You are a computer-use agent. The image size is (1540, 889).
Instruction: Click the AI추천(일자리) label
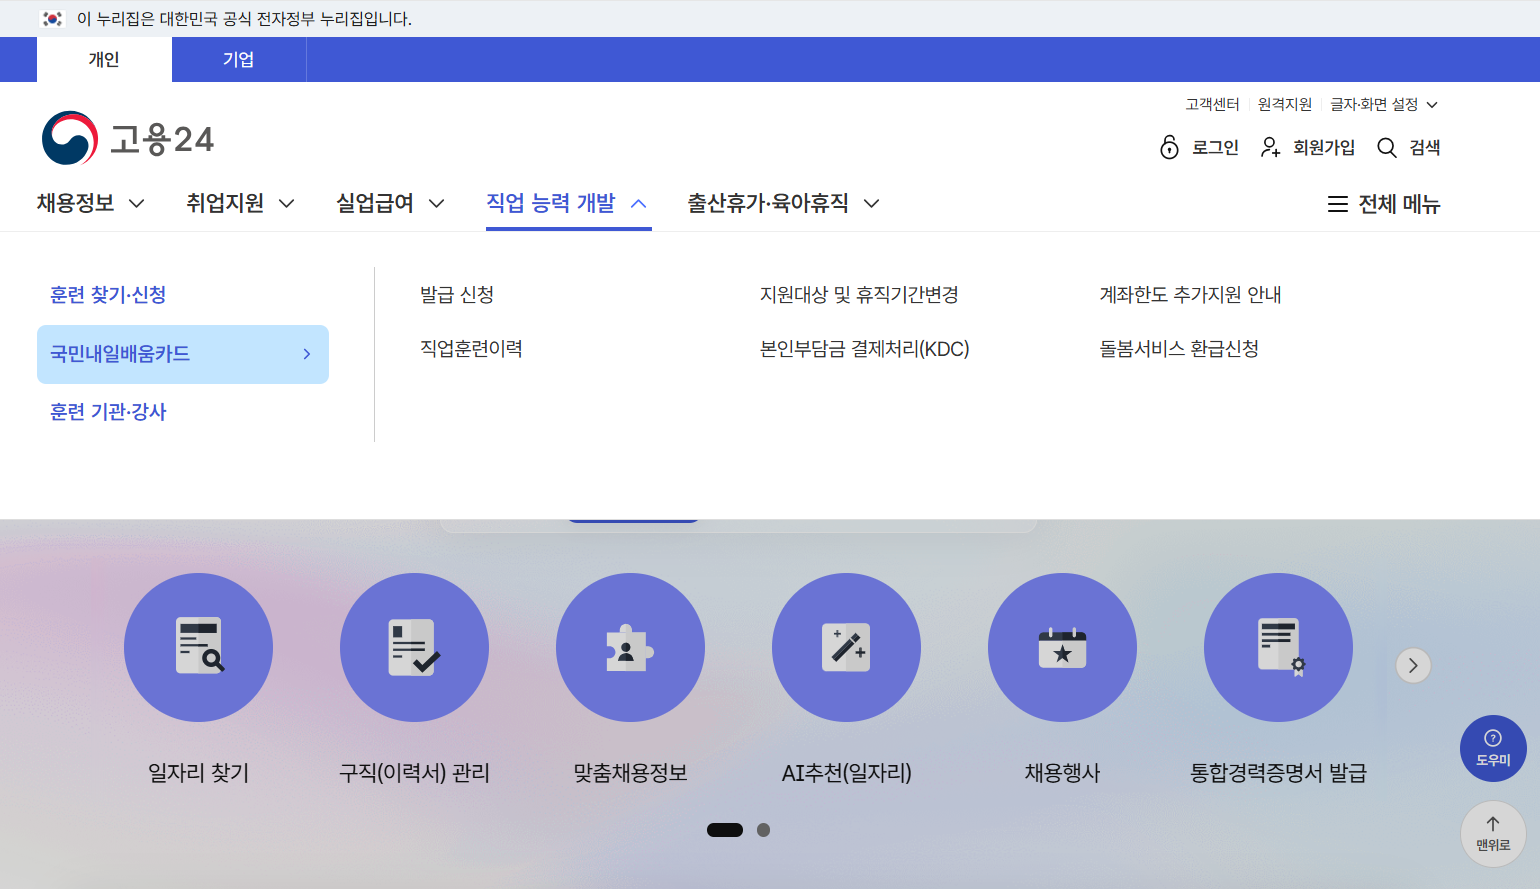[x=846, y=773]
